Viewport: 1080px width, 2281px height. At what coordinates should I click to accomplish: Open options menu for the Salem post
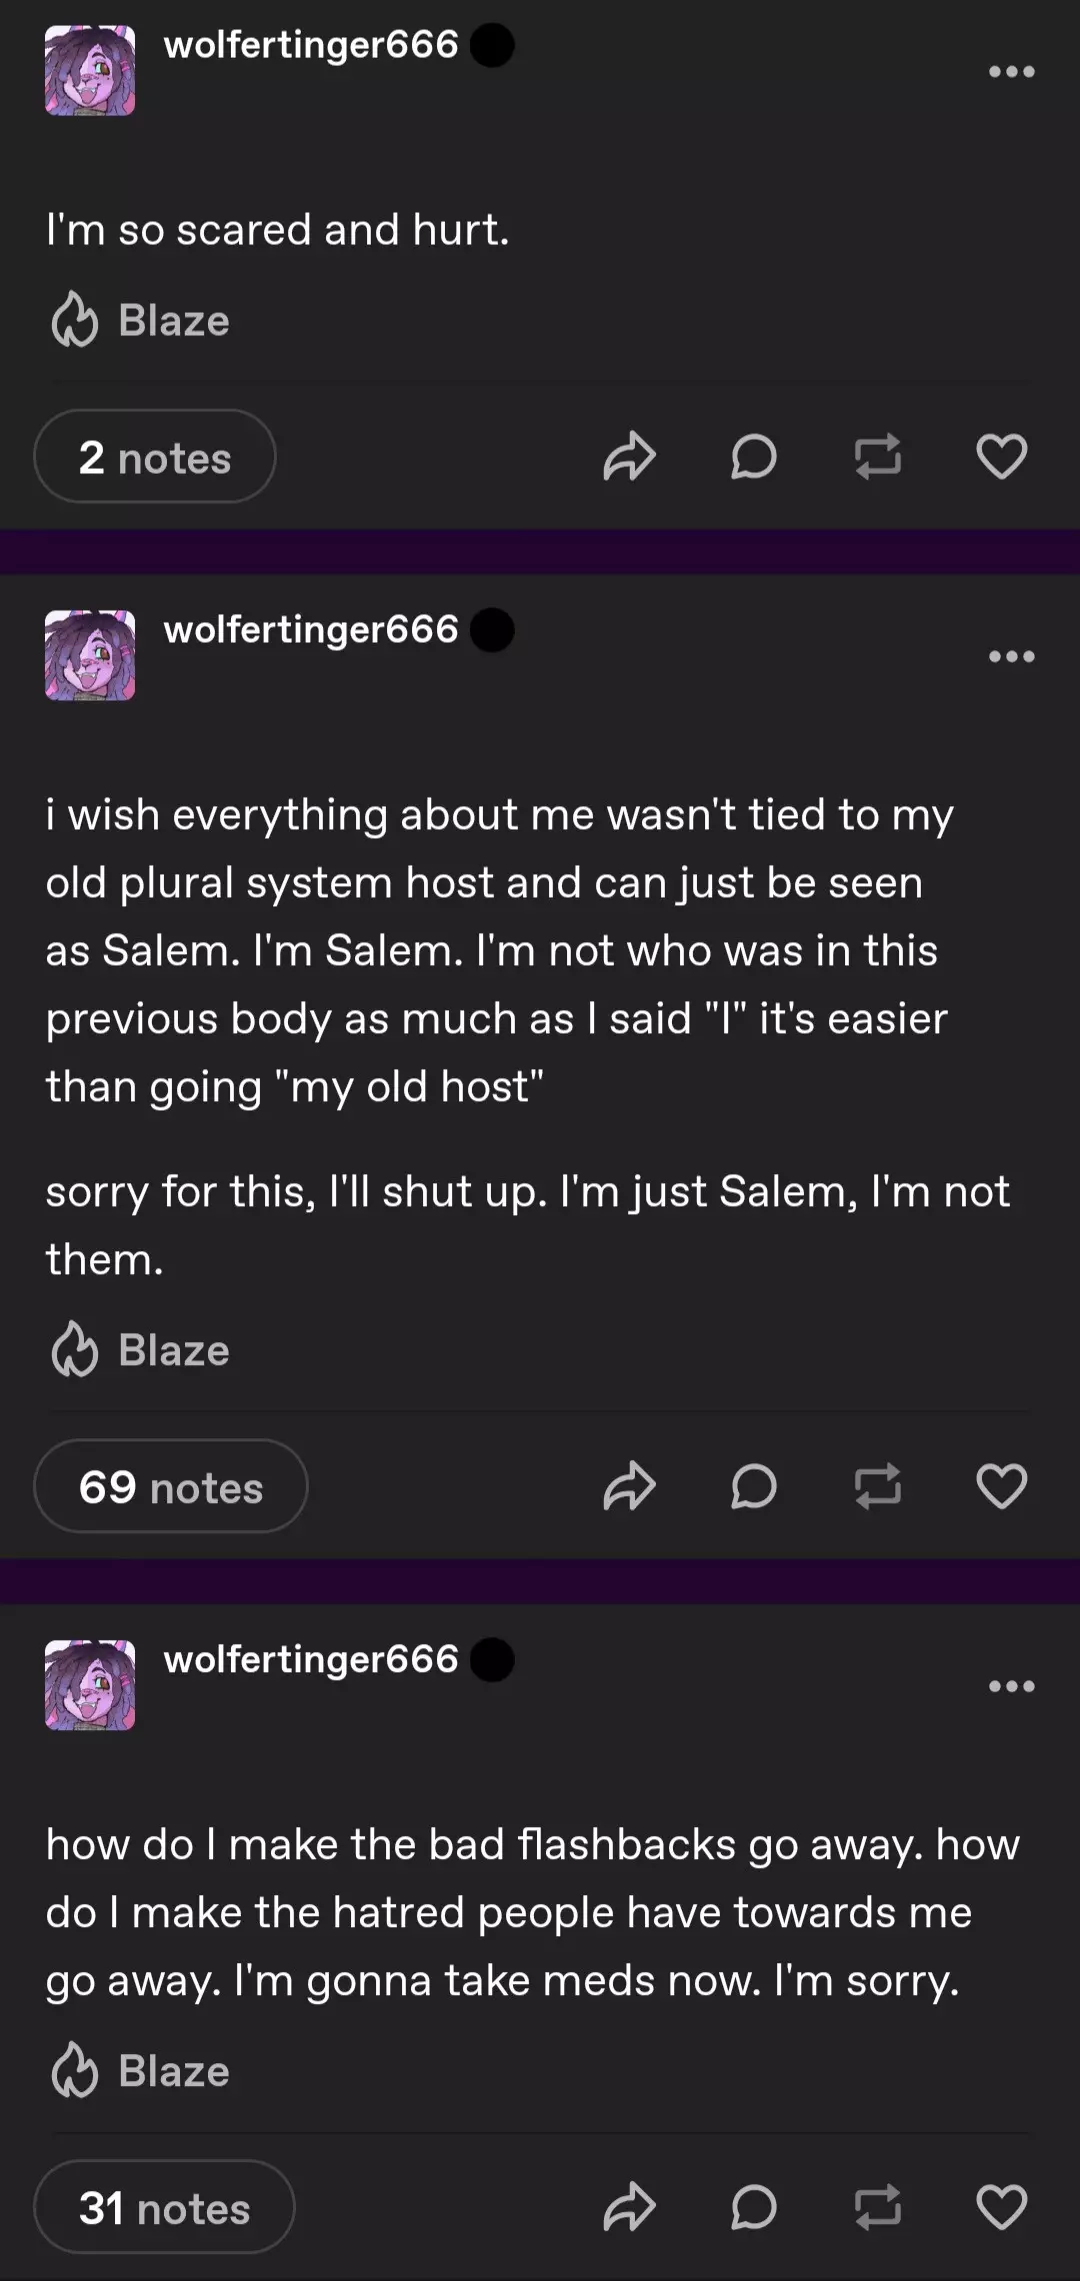(1011, 656)
